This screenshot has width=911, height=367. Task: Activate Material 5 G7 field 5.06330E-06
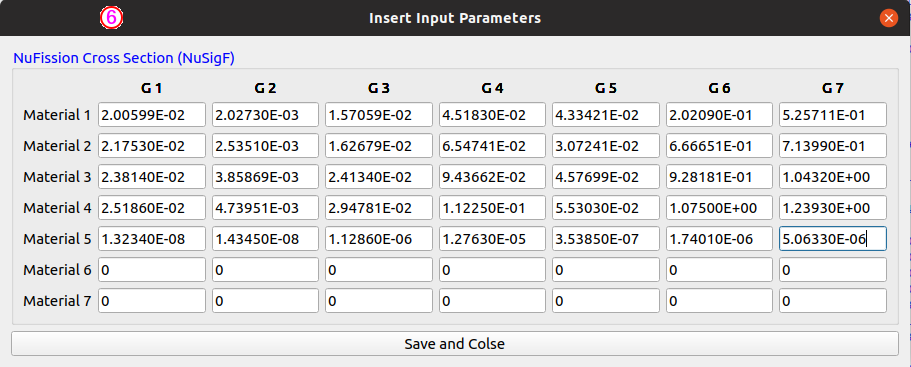click(833, 239)
